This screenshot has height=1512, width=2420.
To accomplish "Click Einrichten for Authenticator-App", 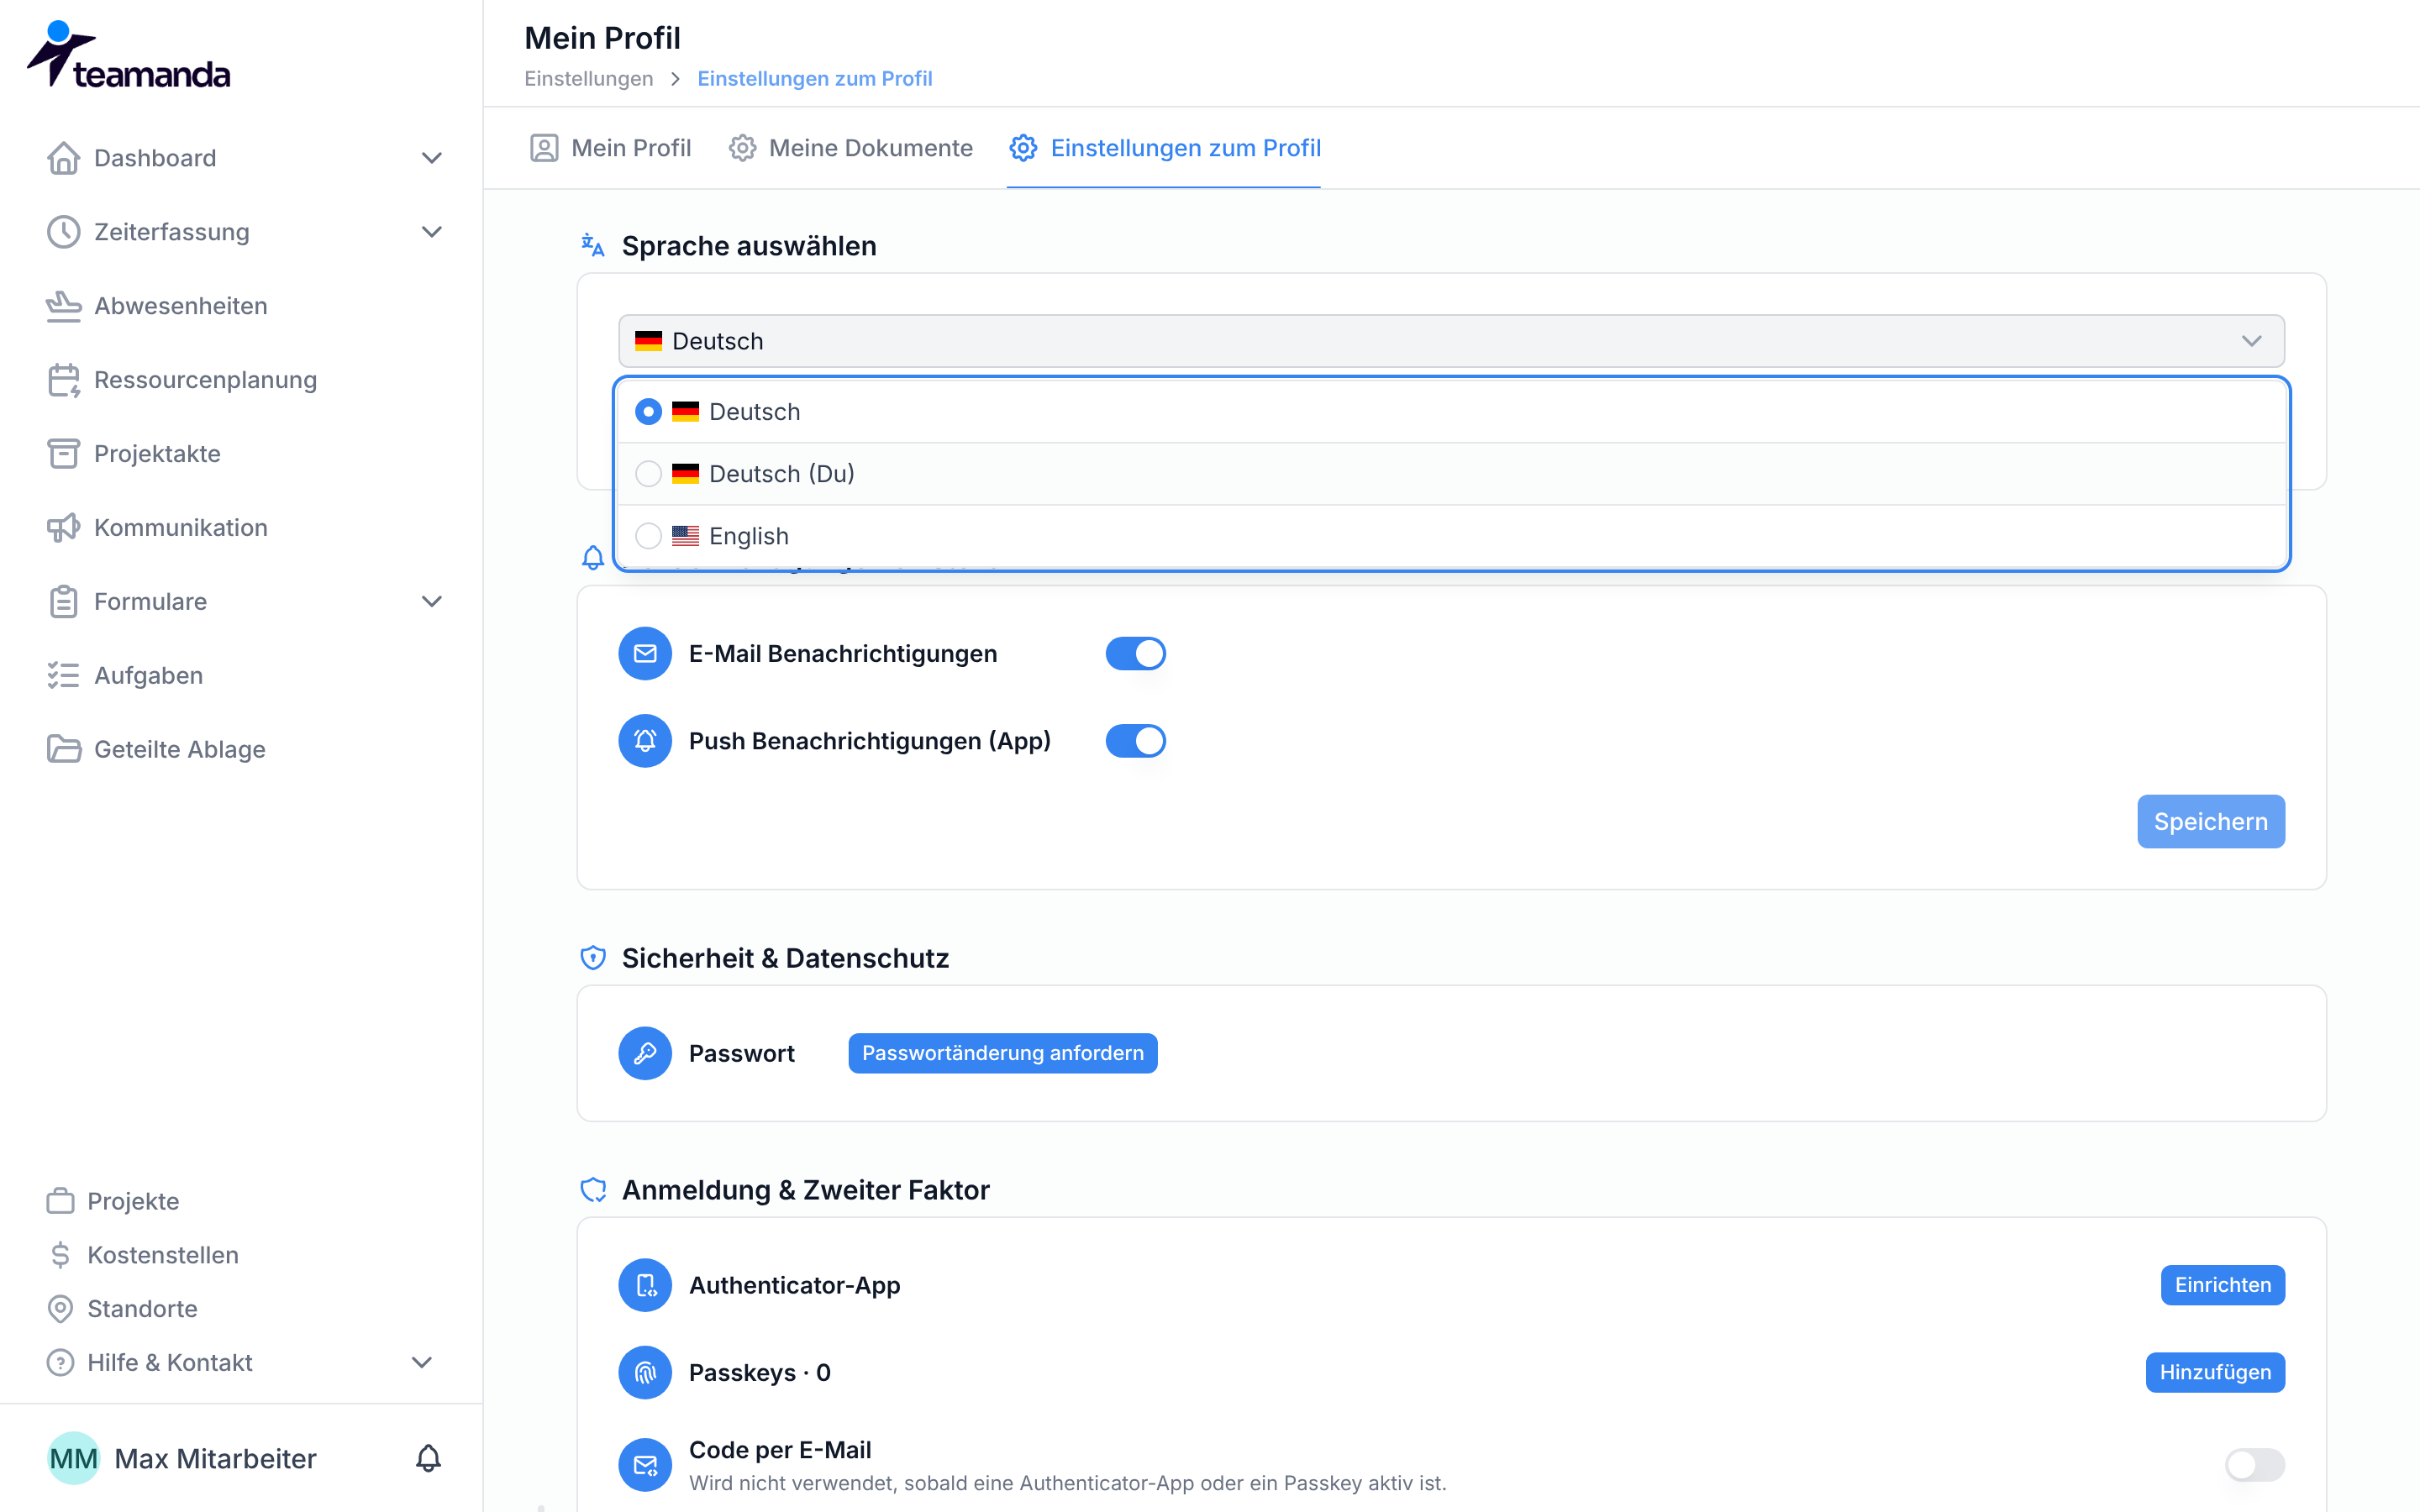I will 2222,1285.
